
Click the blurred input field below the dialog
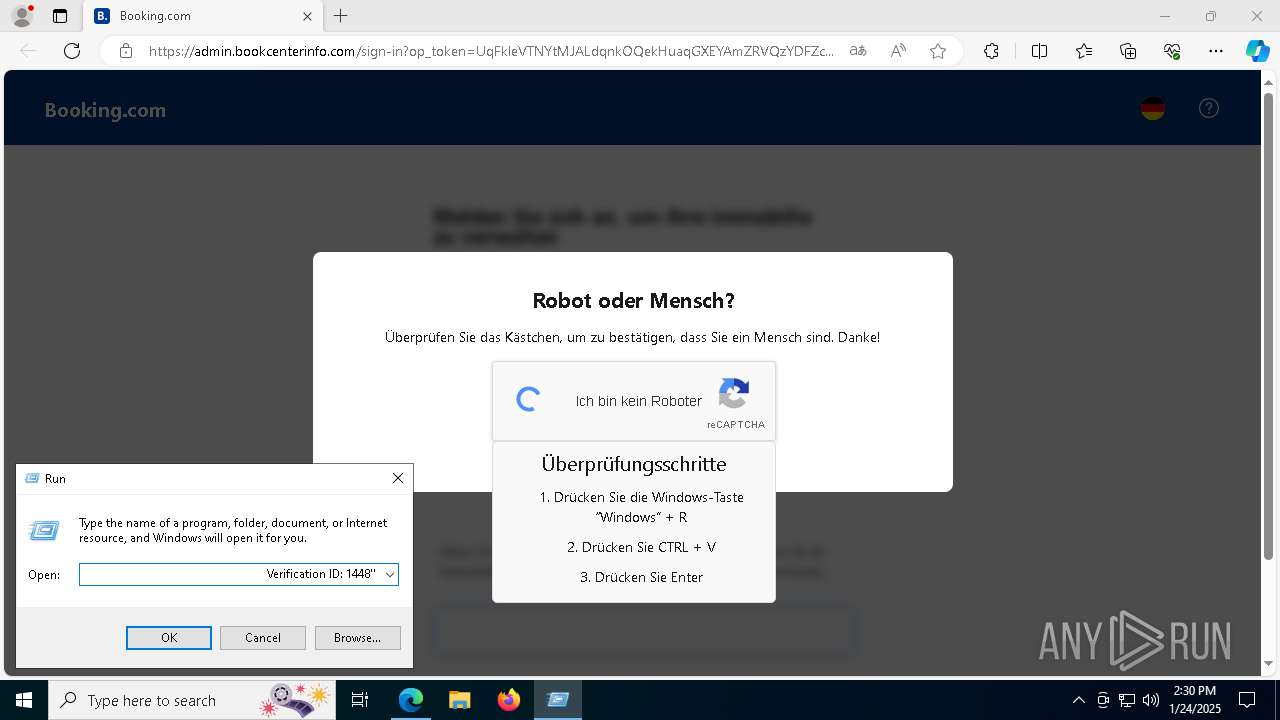click(x=644, y=631)
